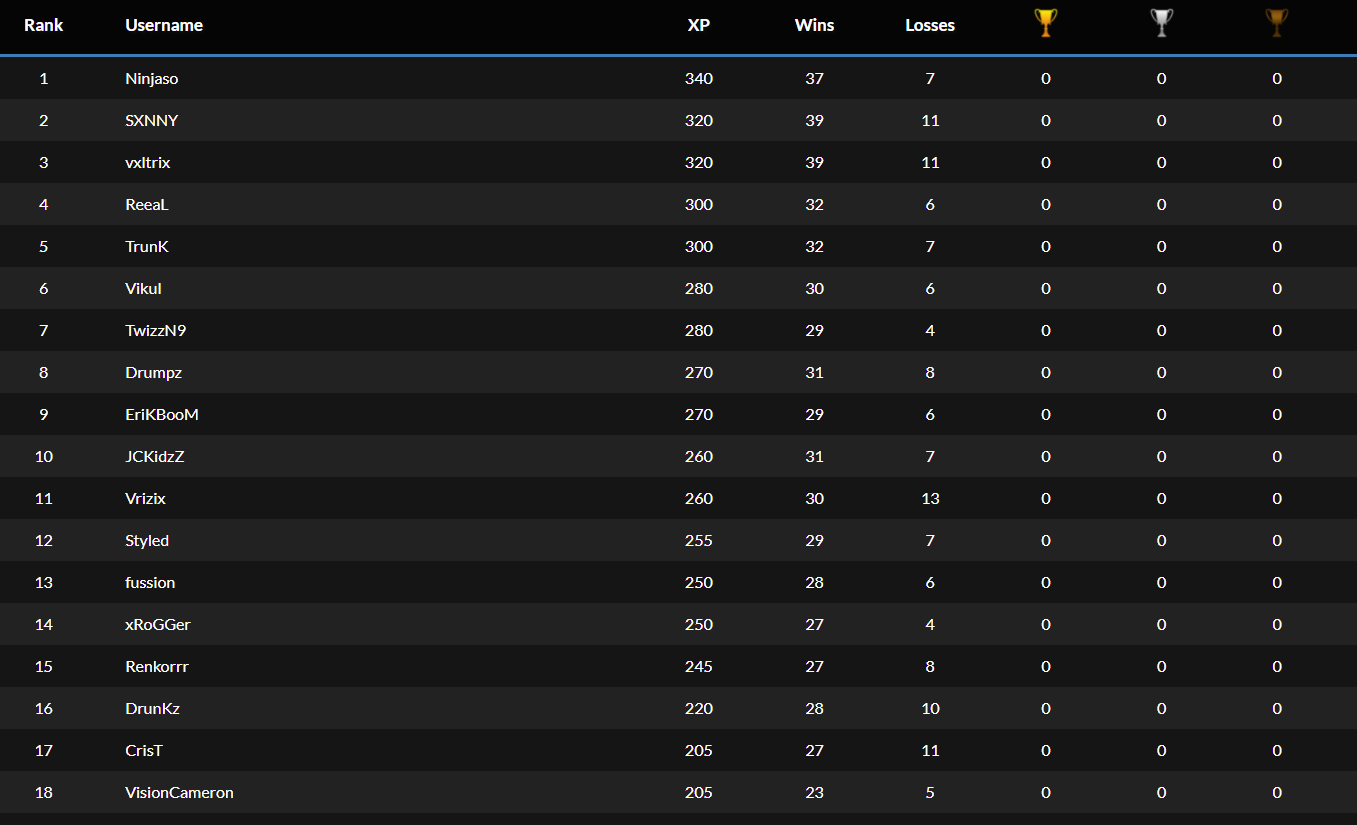This screenshot has height=825, width=1357.
Task: Sort by the XP column header
Action: coord(699,25)
